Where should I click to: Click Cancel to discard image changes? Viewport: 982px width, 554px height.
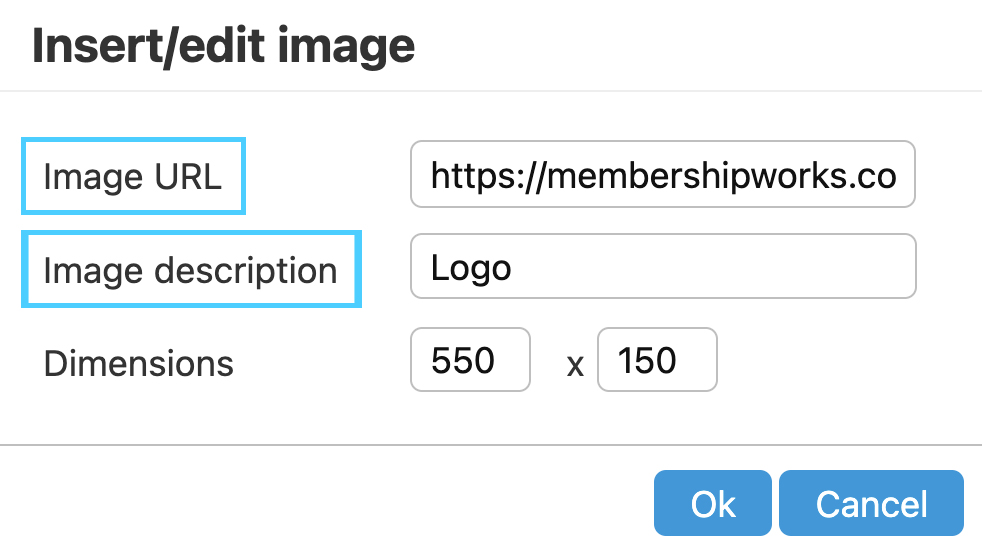(871, 503)
